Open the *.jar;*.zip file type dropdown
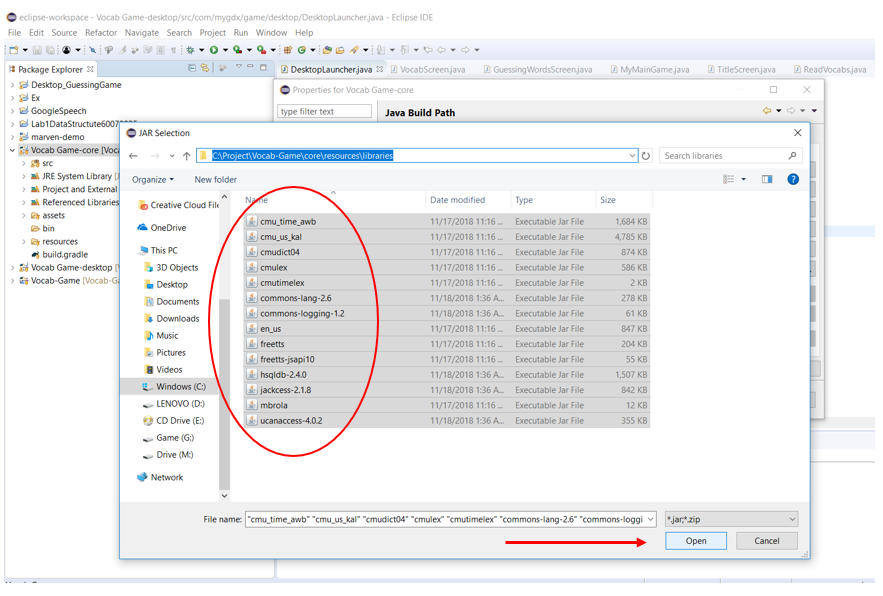Viewport: 883px width, 596px height. pyautogui.click(x=732, y=519)
